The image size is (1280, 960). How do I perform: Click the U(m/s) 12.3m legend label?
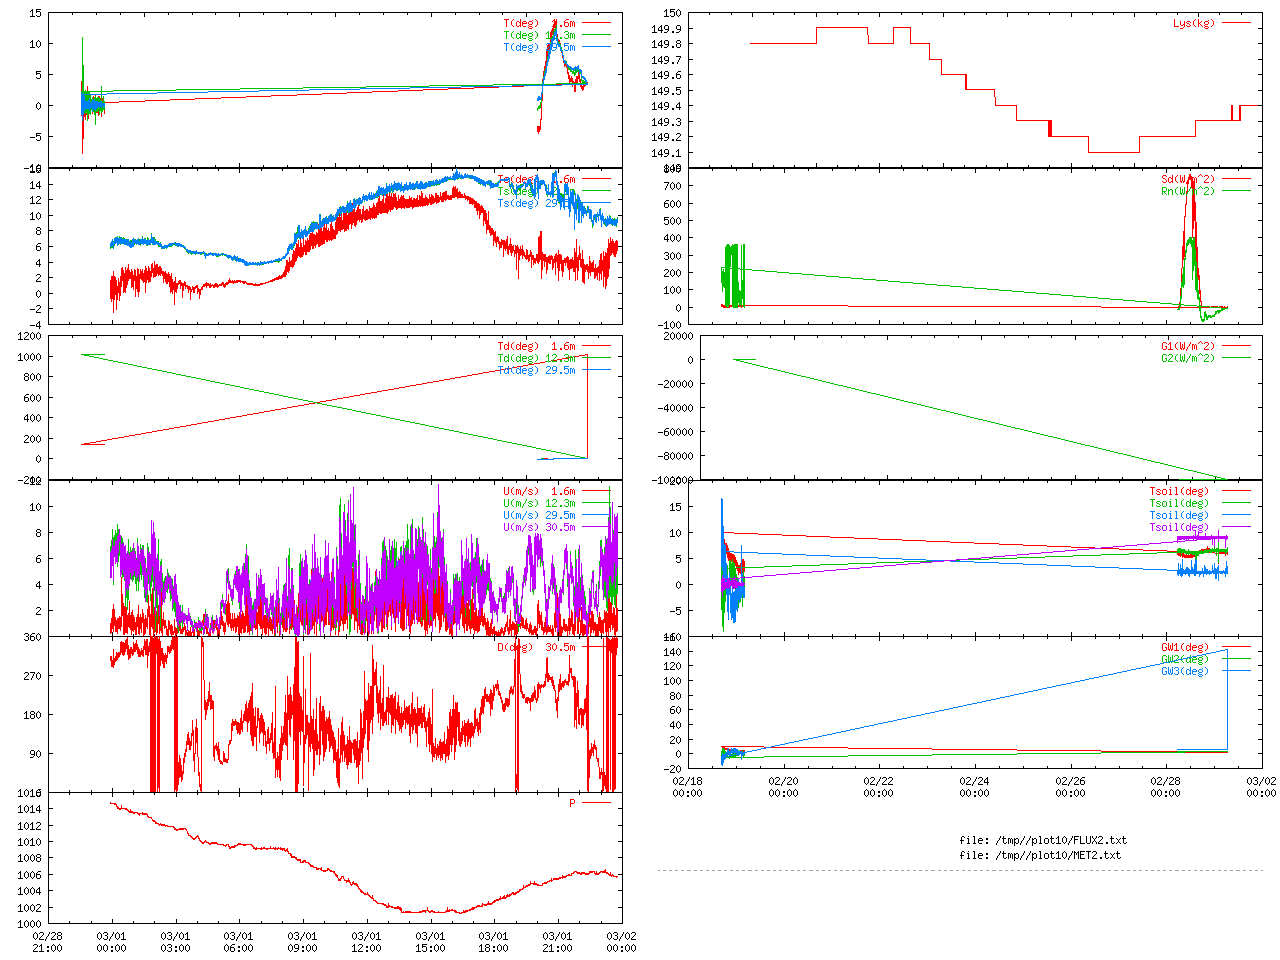coord(539,503)
